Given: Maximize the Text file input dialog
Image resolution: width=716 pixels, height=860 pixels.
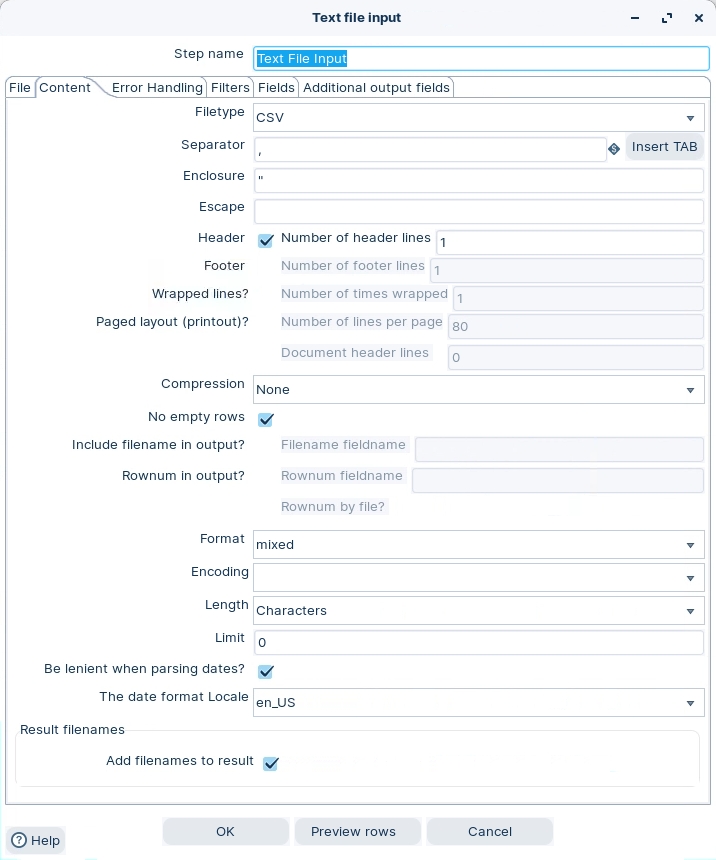Looking at the screenshot, I should [x=667, y=18].
